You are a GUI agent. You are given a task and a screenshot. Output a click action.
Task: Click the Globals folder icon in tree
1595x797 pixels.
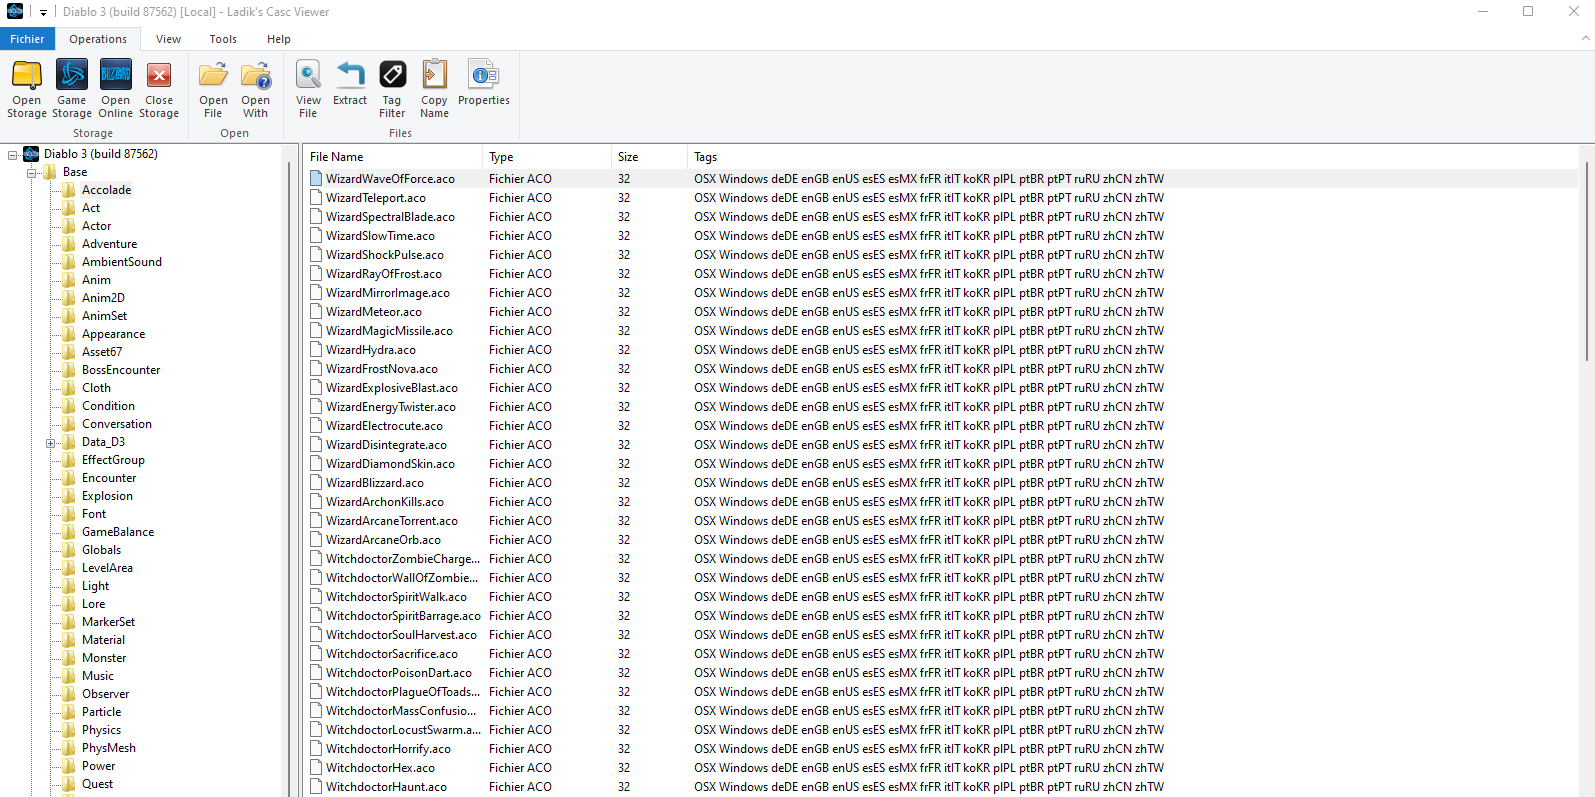click(69, 550)
